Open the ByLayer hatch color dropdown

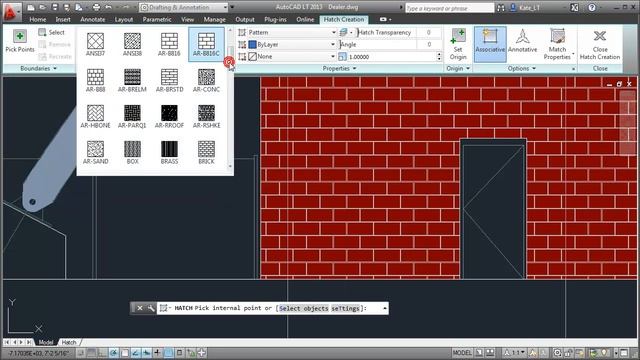[x=292, y=44]
